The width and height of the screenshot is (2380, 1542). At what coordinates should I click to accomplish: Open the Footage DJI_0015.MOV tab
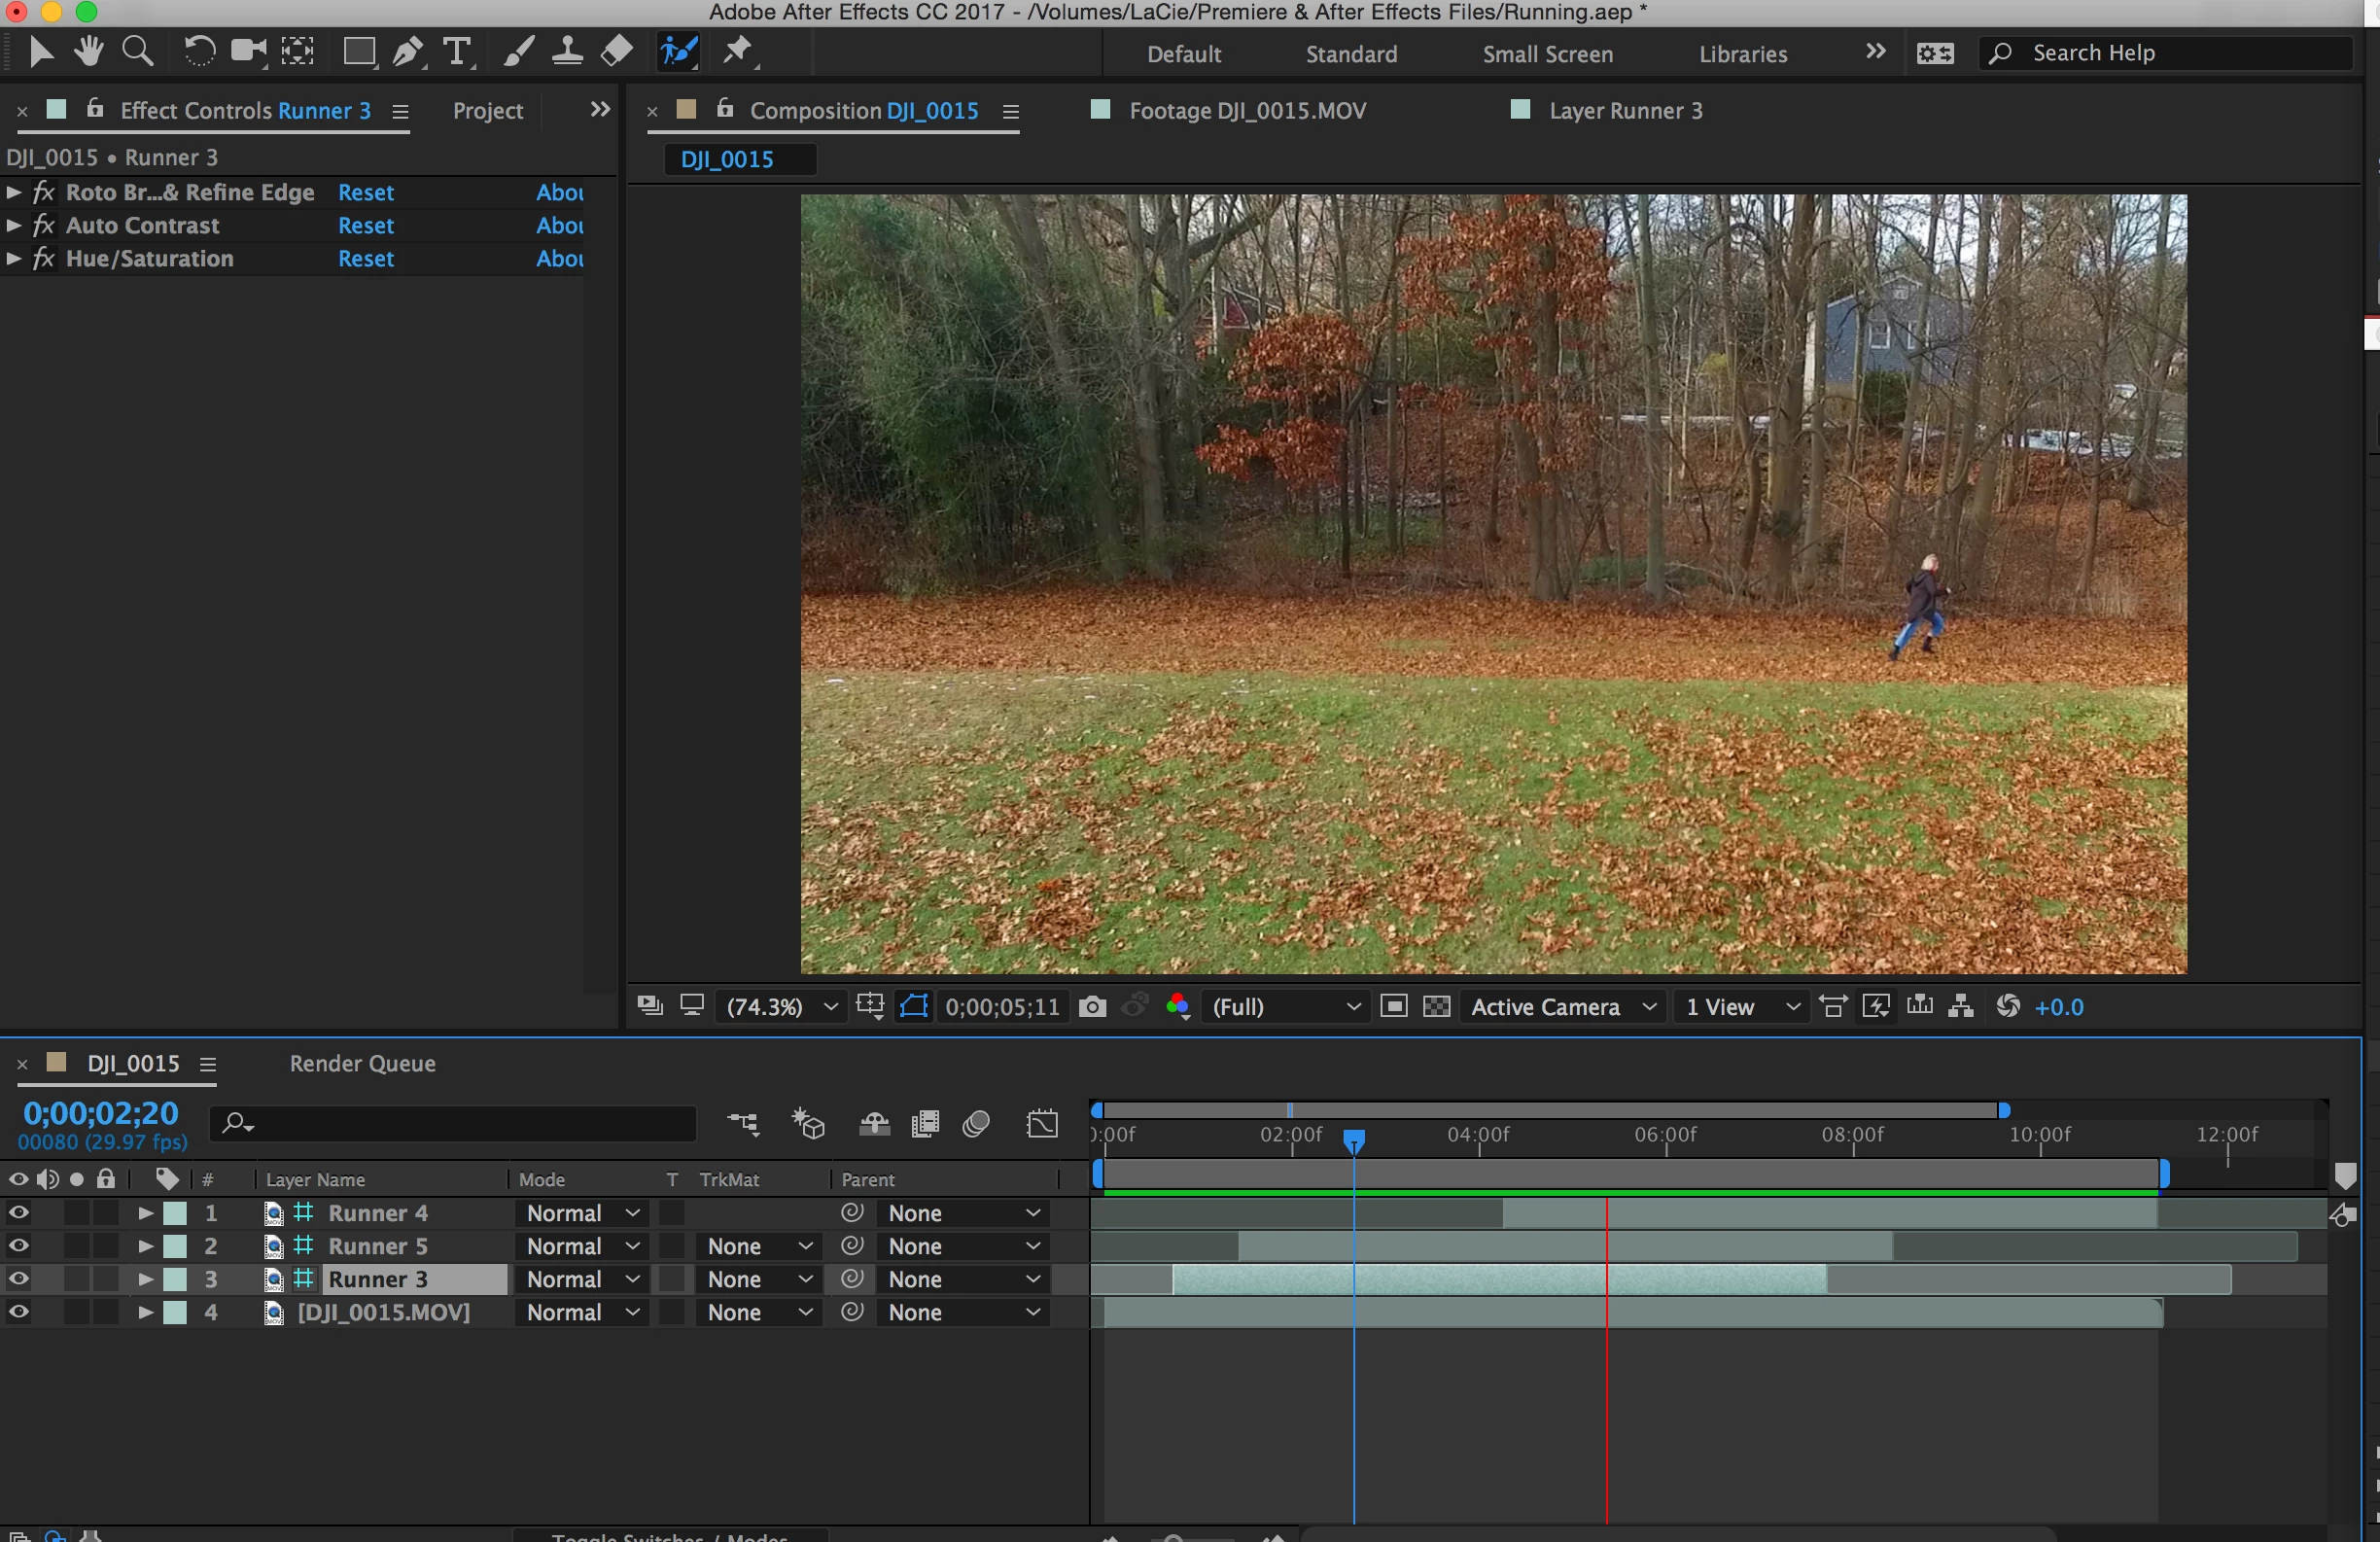(x=1246, y=111)
